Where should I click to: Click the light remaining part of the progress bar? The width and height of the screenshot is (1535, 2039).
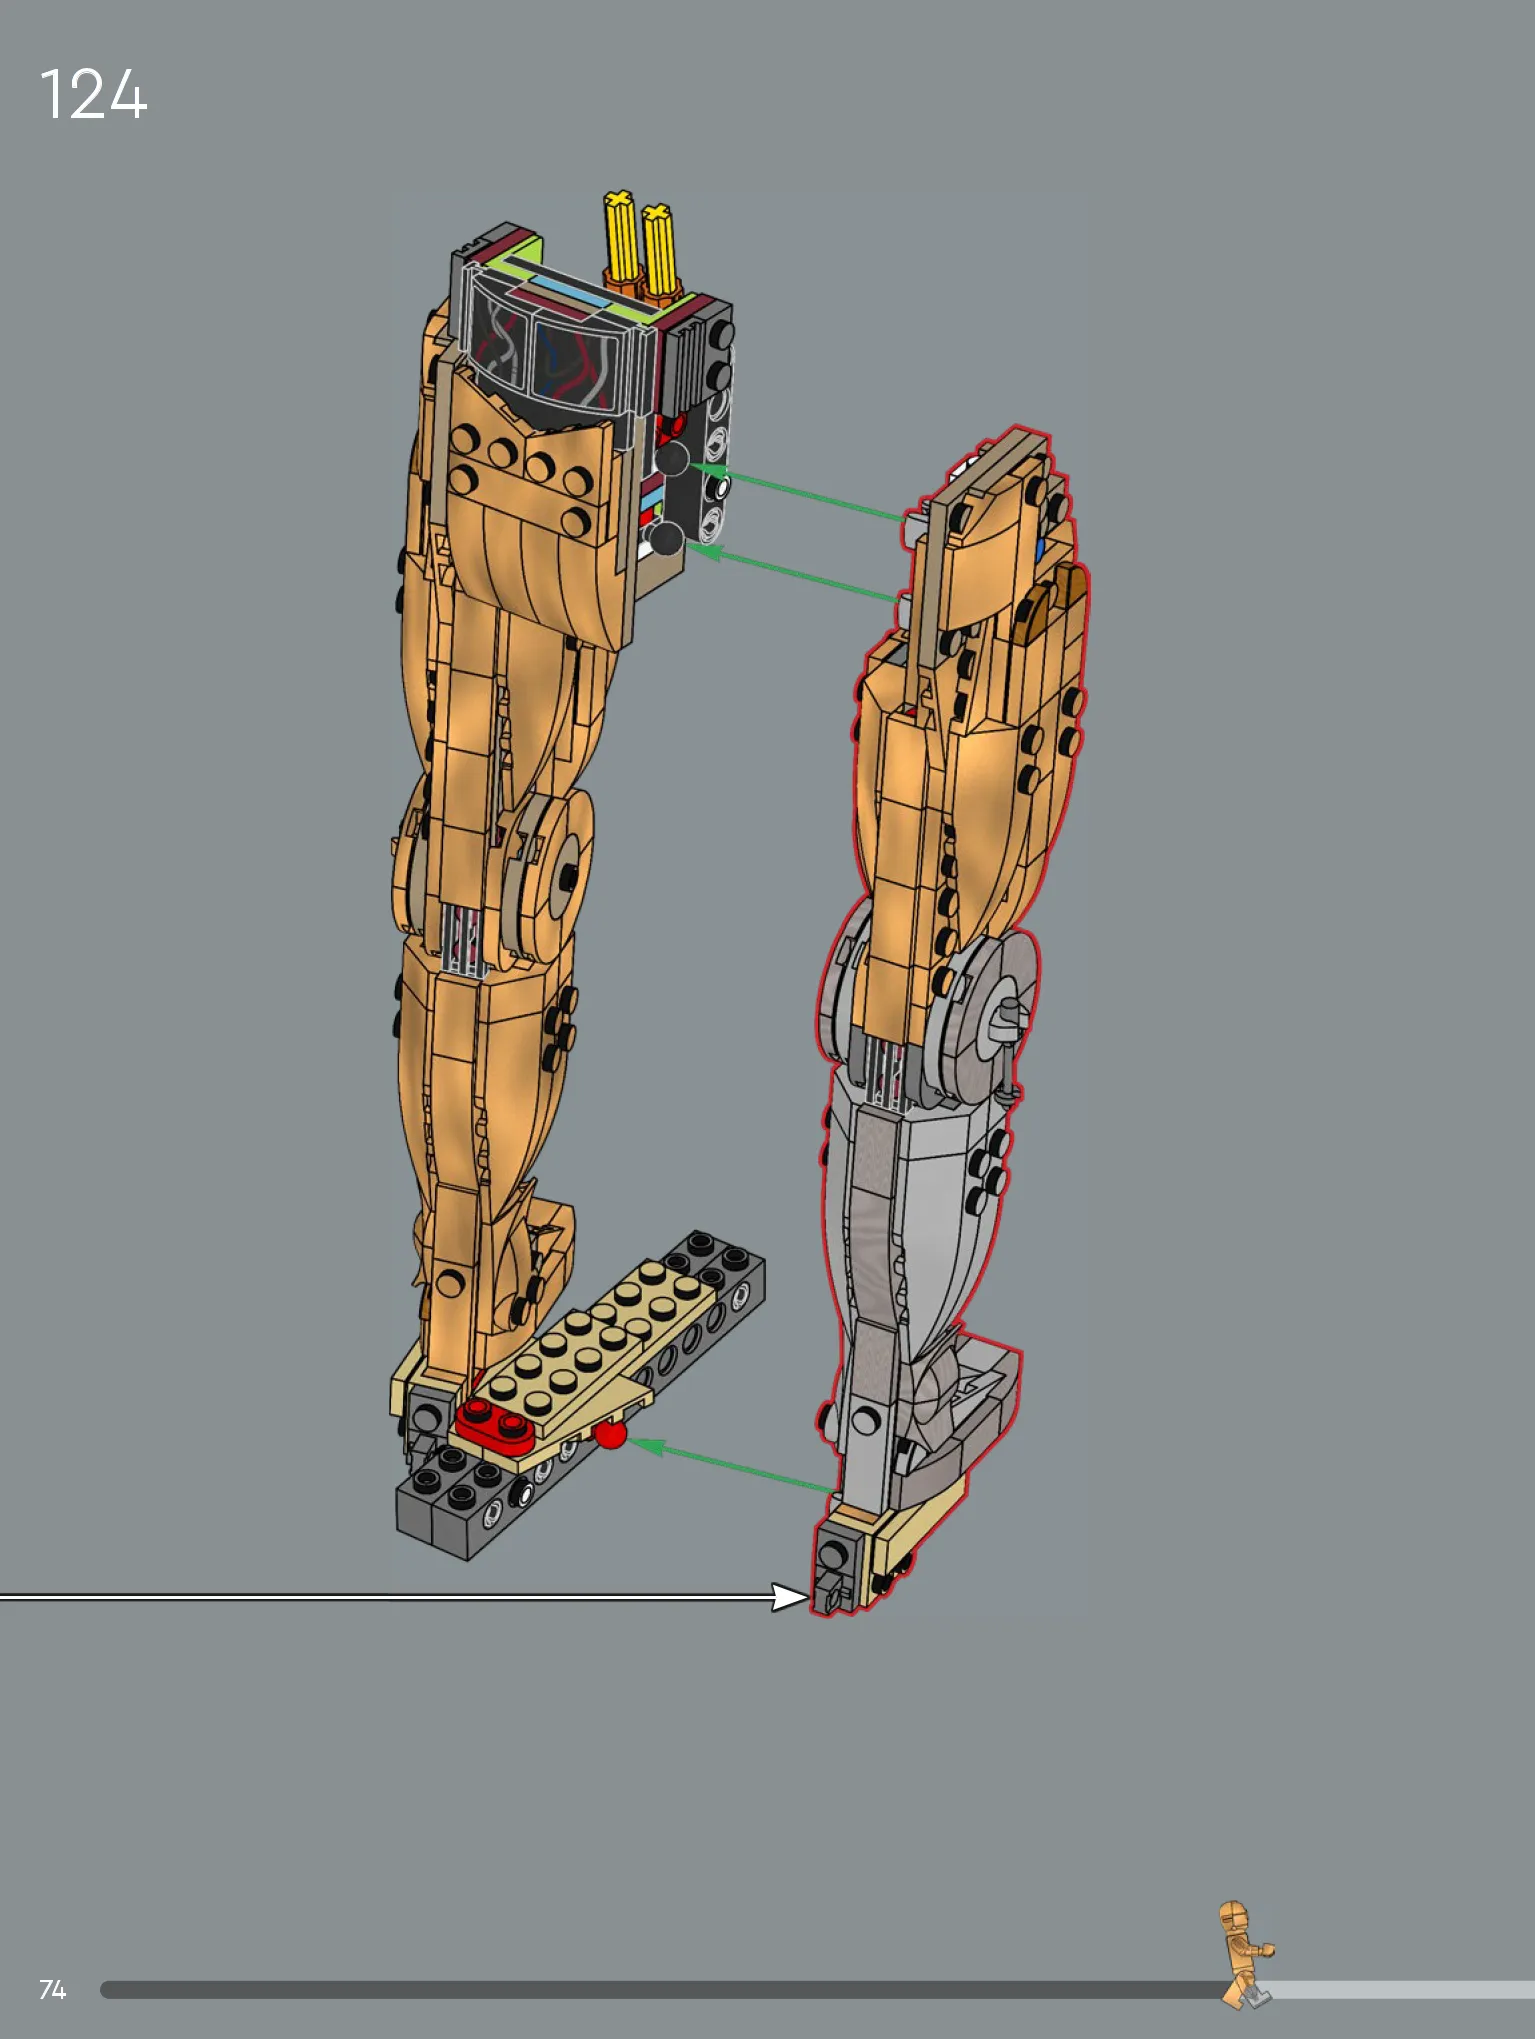click(x=1400, y=1990)
